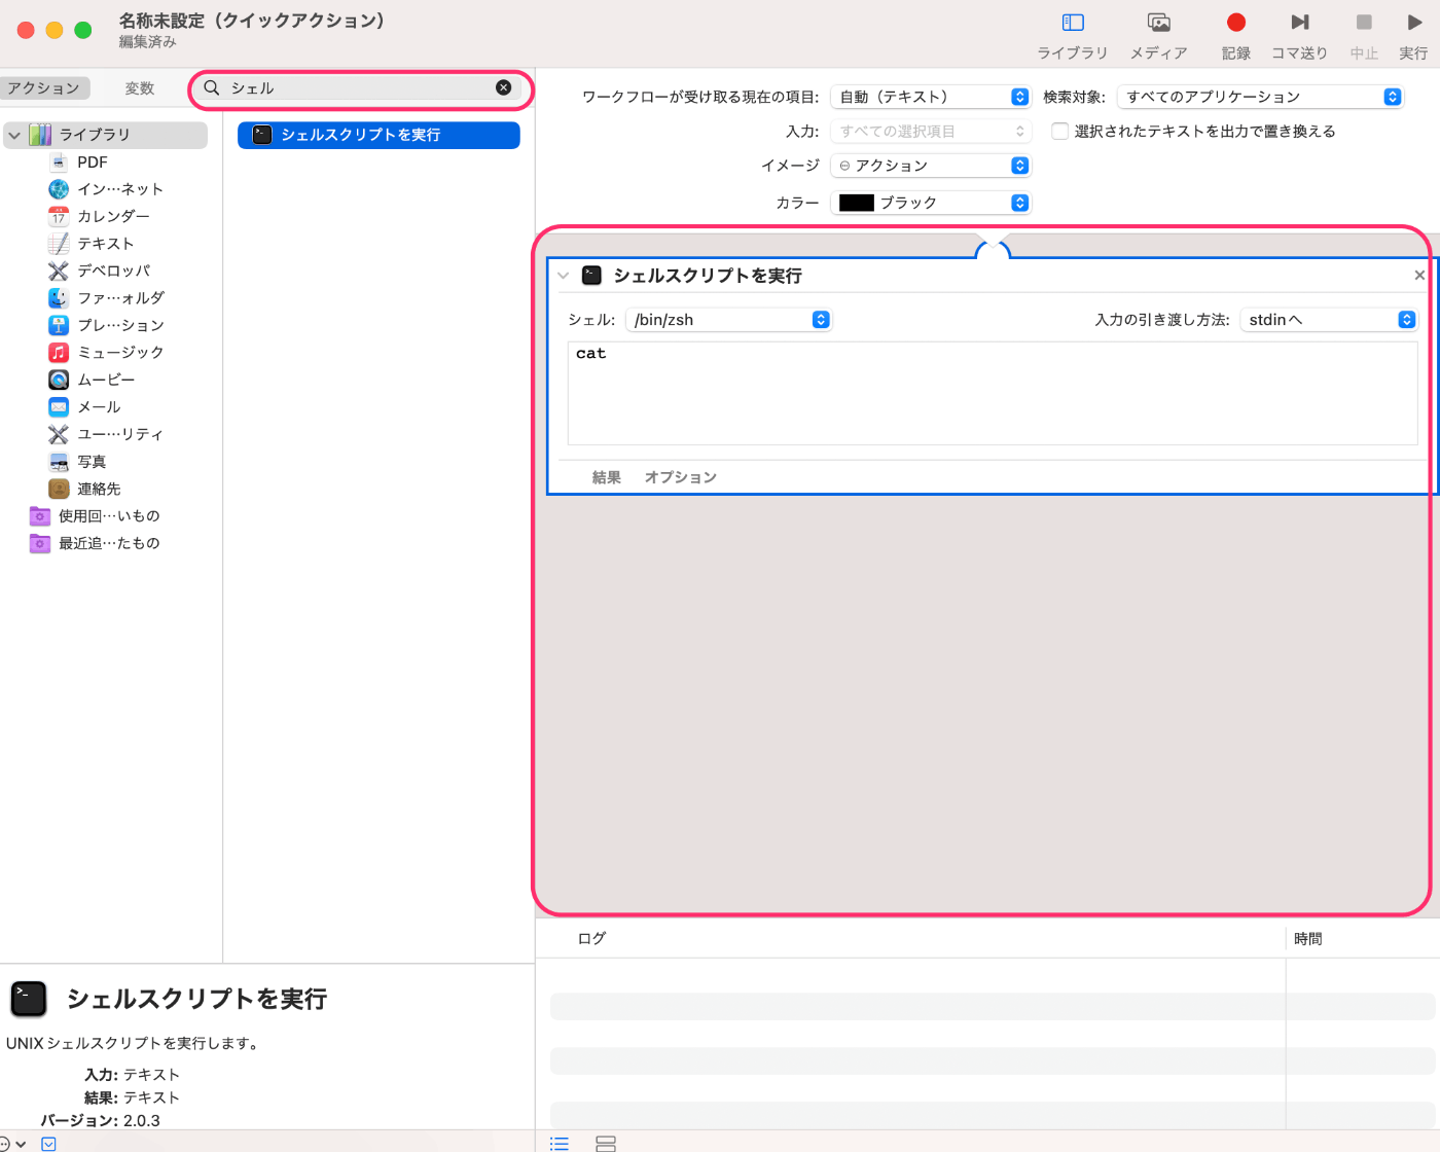This screenshot has width=1440, height=1152.
Task: Collapse the ライブラリ tree
Action: click(15, 135)
